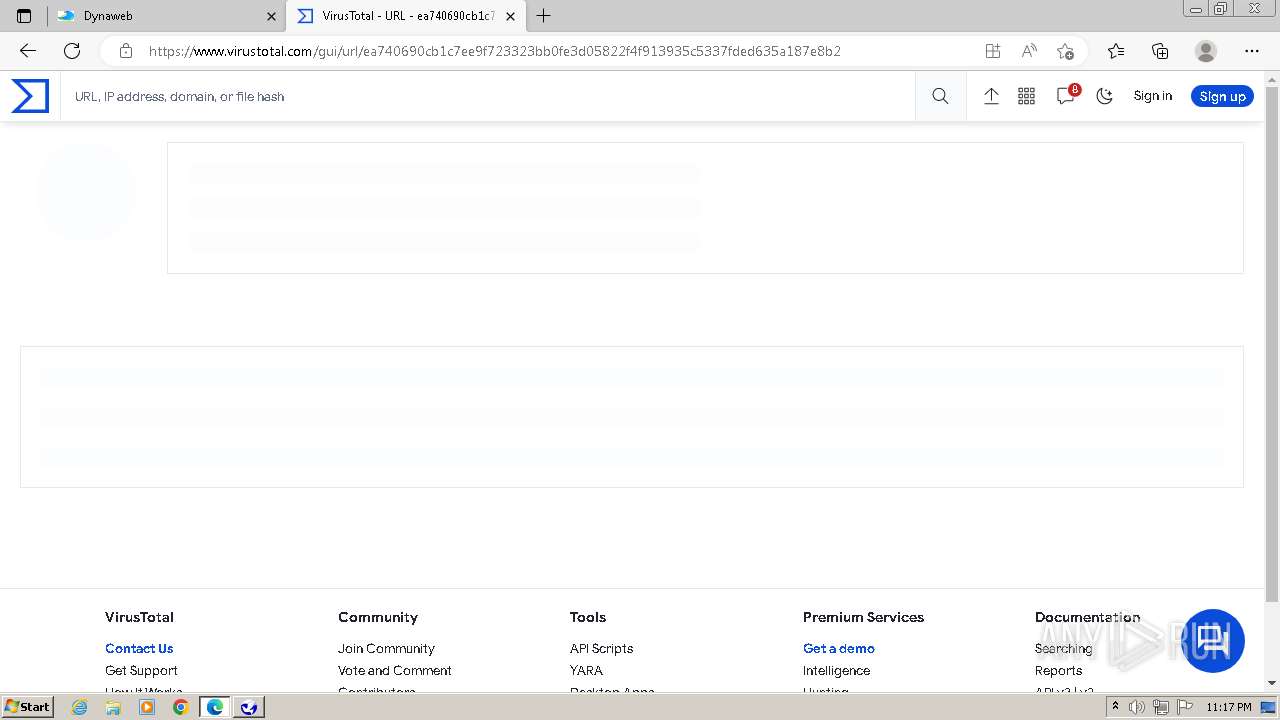Click the browser address bar URL
Image resolution: width=1280 pixels, height=720 pixels.
point(495,51)
